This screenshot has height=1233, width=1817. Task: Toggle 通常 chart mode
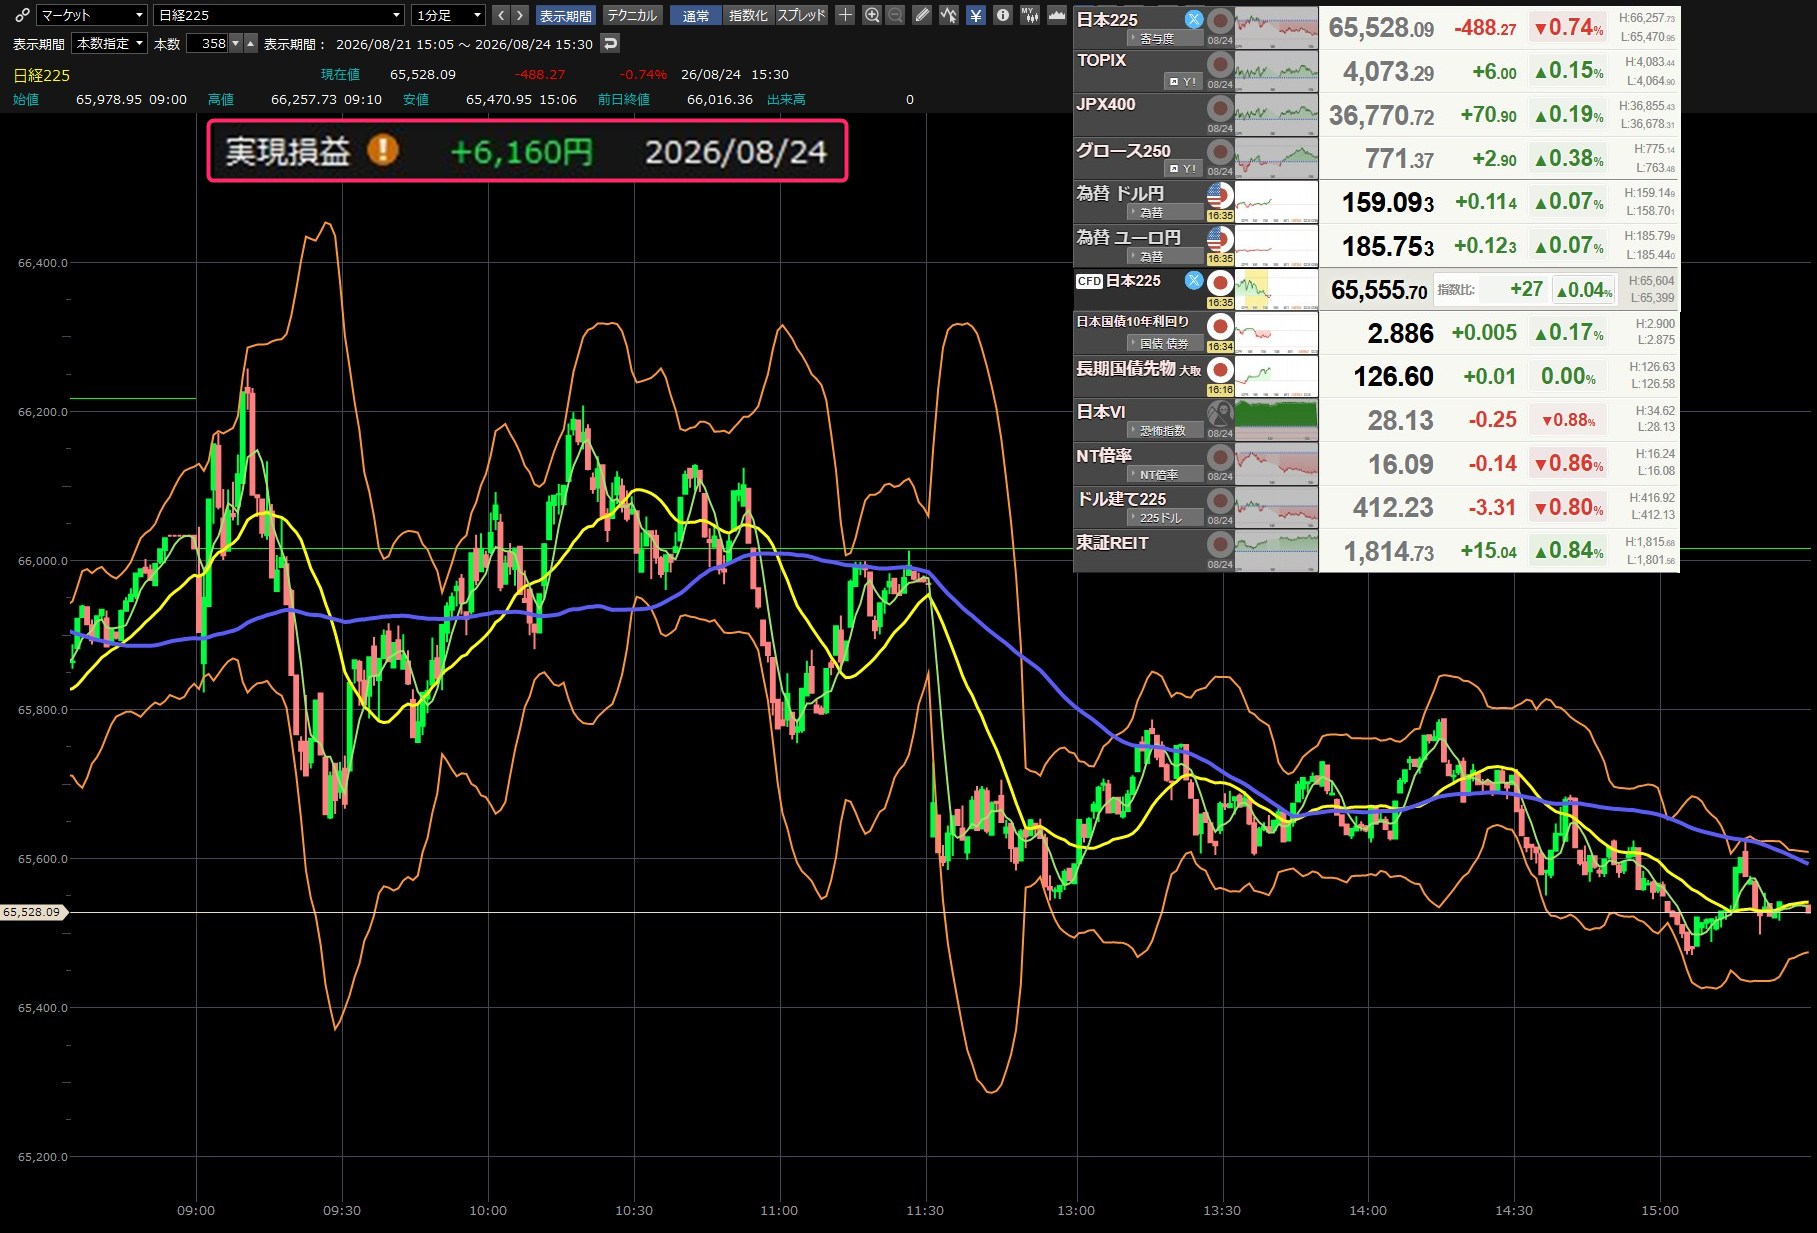[x=696, y=15]
